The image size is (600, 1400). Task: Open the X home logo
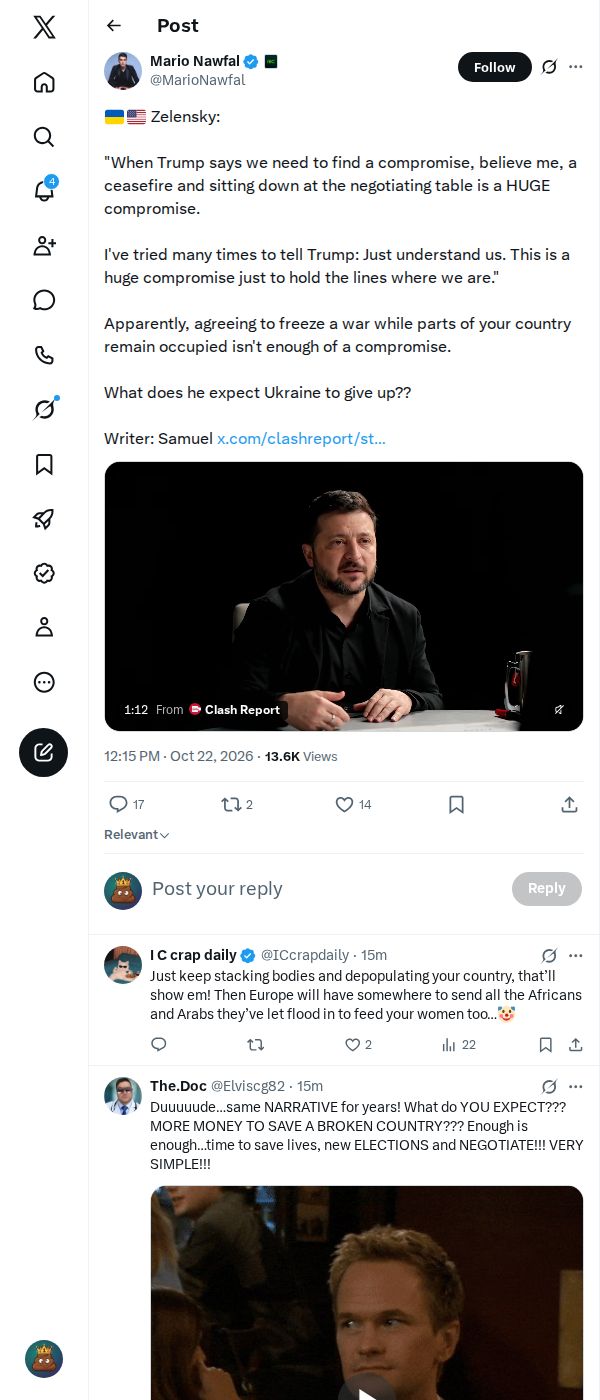pyautogui.click(x=44, y=27)
